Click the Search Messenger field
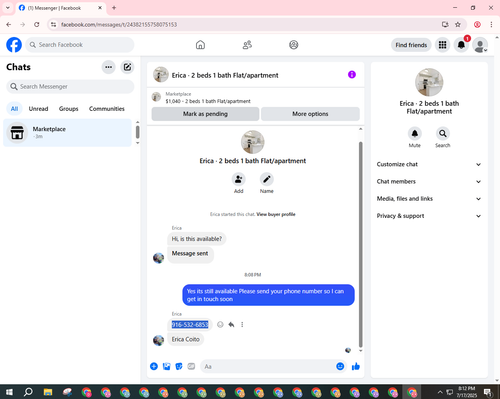 point(70,87)
